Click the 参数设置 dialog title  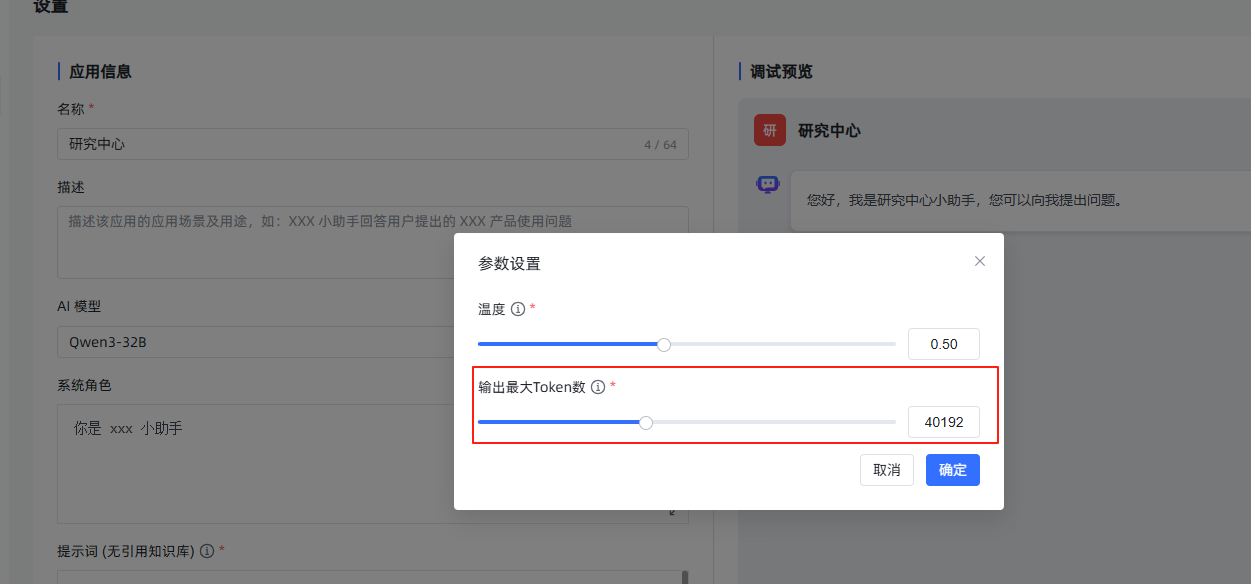point(509,264)
